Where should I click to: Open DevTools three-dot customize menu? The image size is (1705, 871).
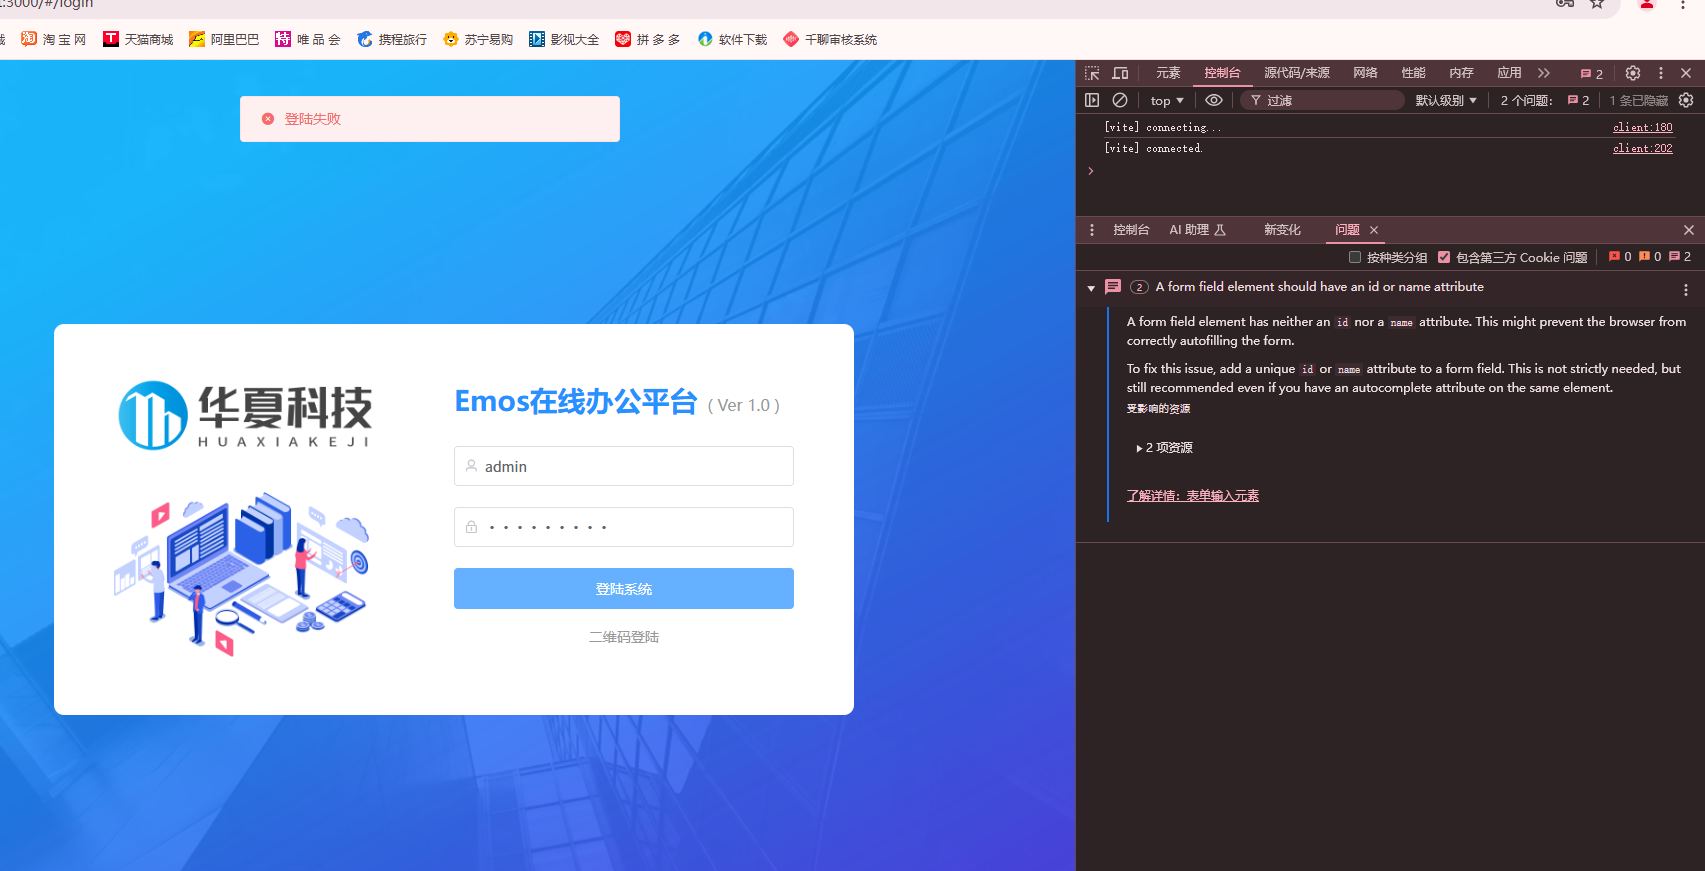[x=1661, y=73]
